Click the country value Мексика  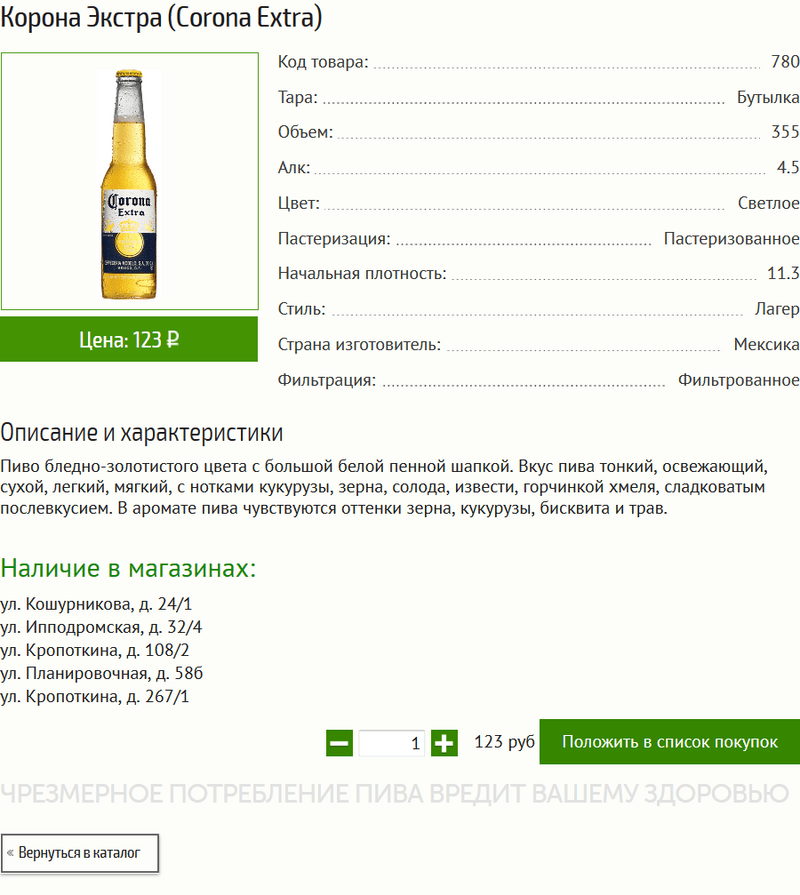tap(767, 344)
